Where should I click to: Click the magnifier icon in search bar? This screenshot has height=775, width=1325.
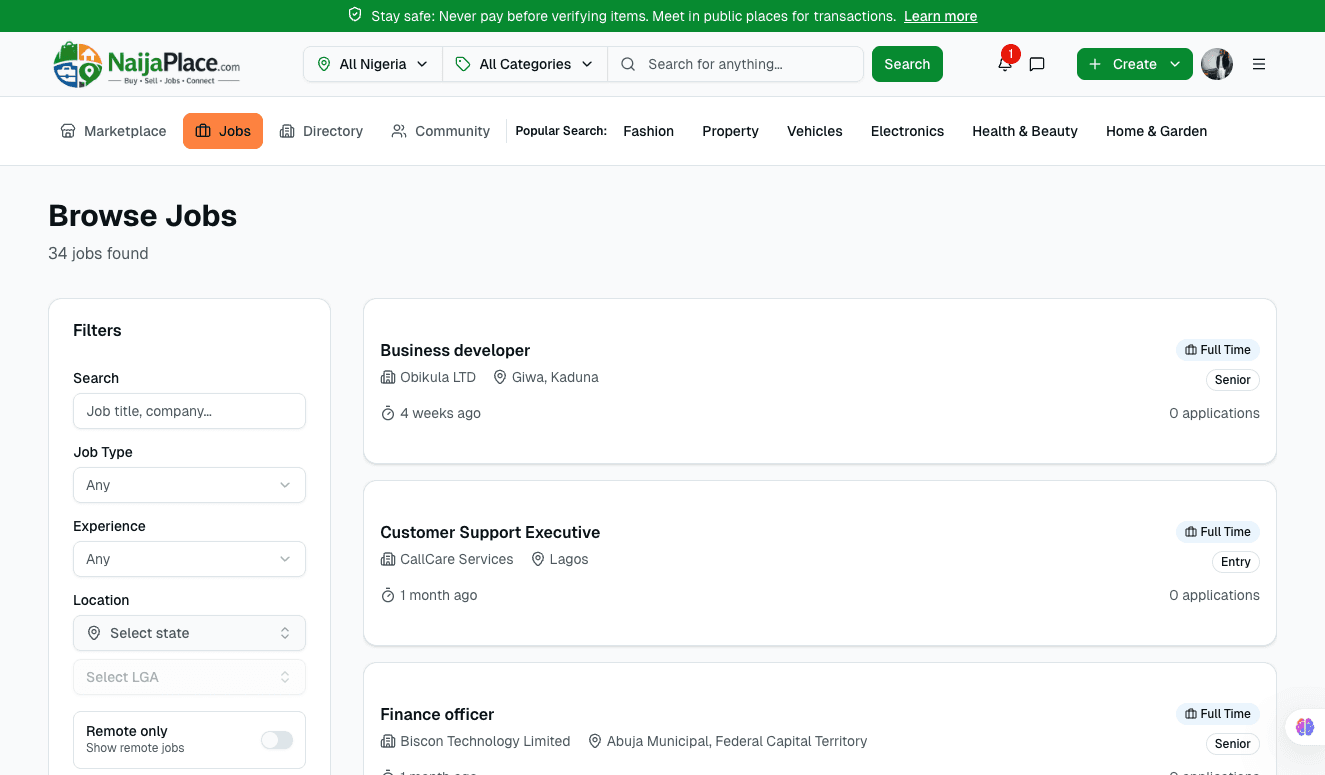tap(628, 64)
